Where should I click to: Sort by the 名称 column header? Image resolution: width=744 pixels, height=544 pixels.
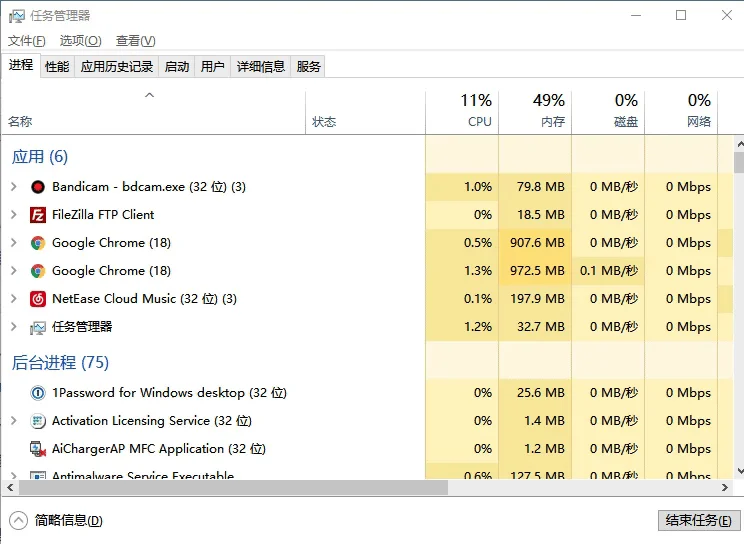click(x=154, y=113)
